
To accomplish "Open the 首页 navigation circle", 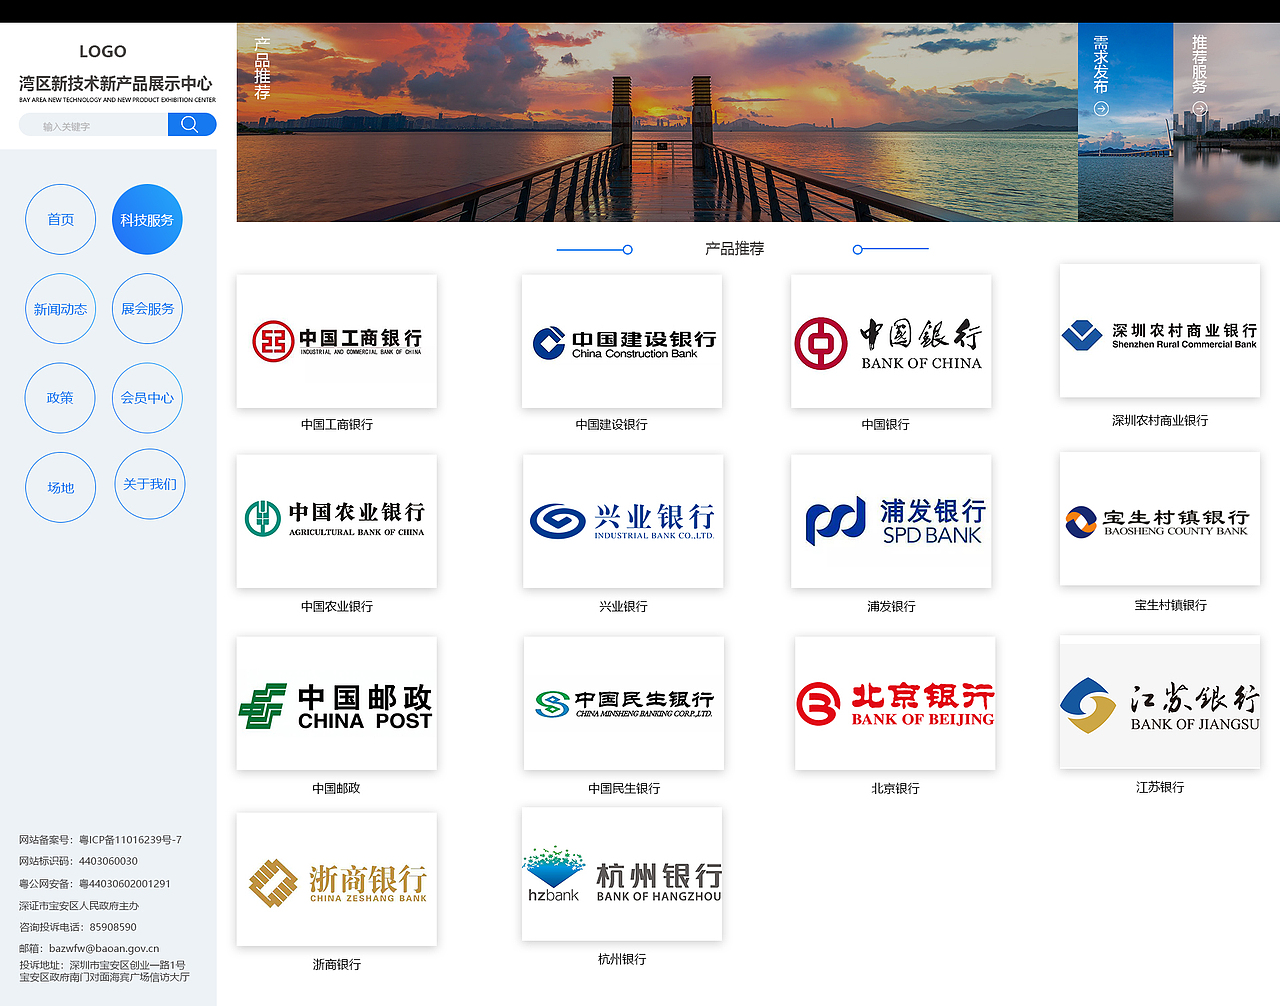I will [x=60, y=219].
